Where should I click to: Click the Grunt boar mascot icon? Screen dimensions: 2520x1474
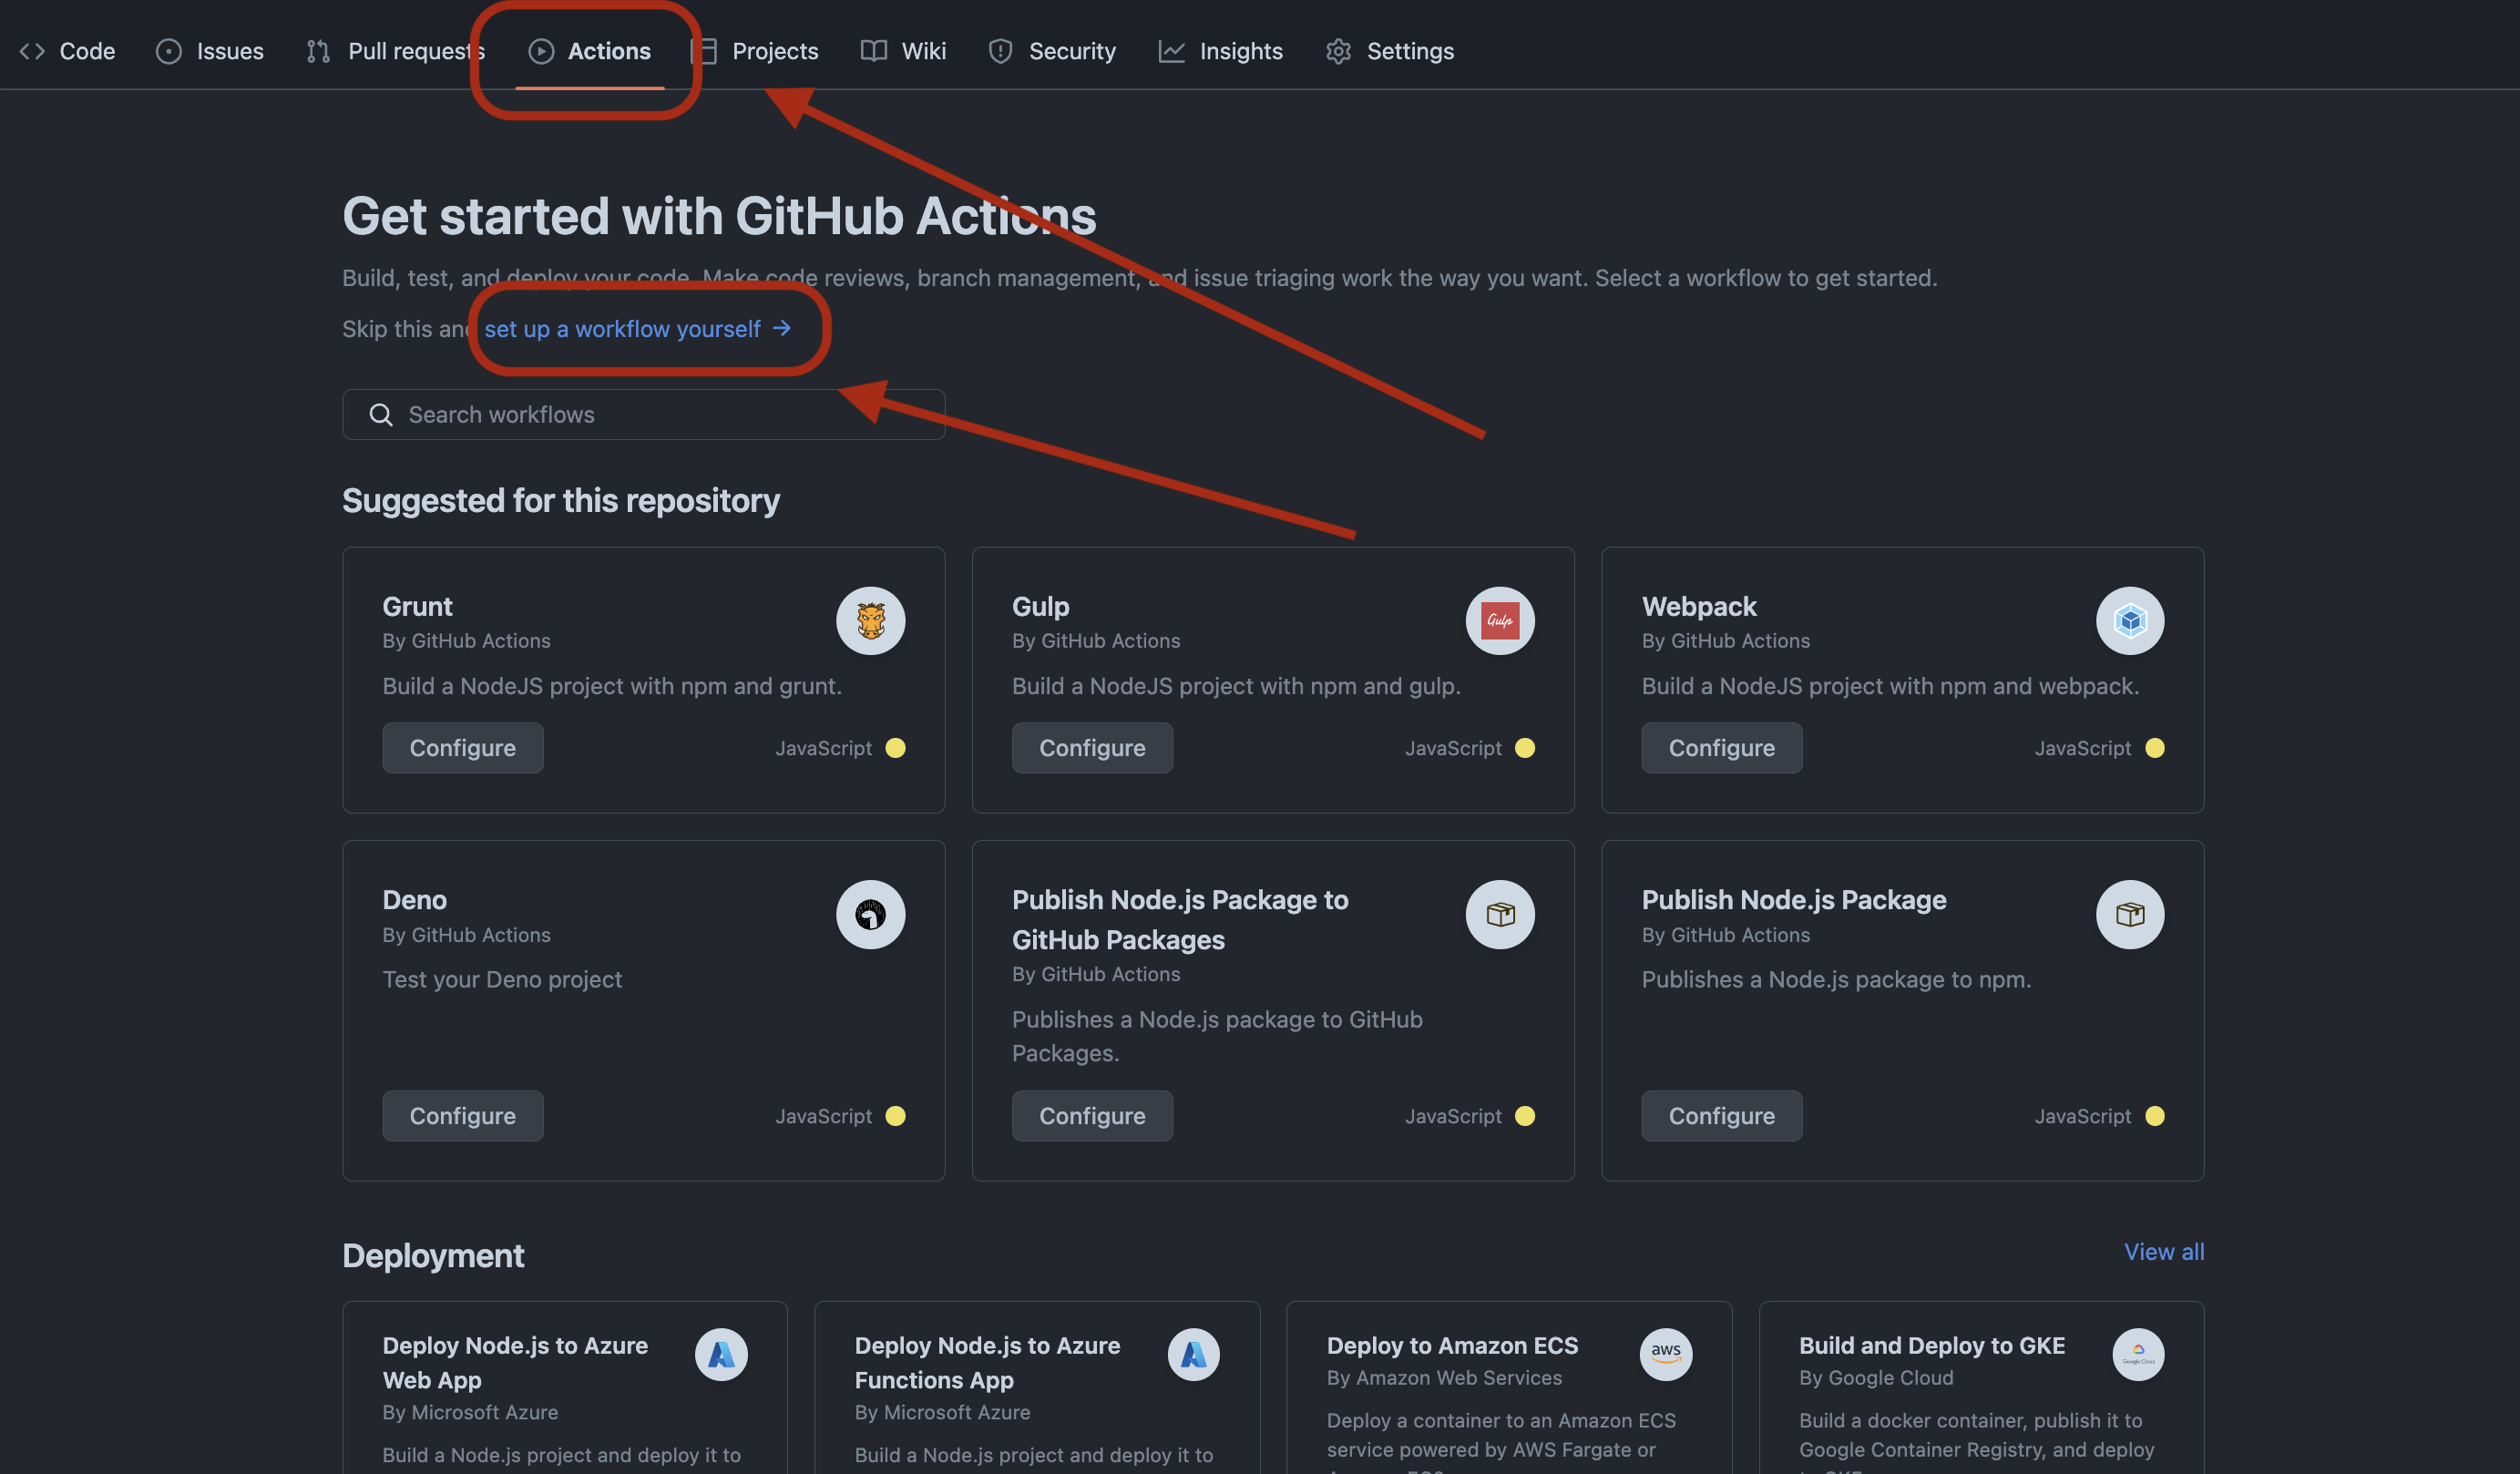click(870, 621)
